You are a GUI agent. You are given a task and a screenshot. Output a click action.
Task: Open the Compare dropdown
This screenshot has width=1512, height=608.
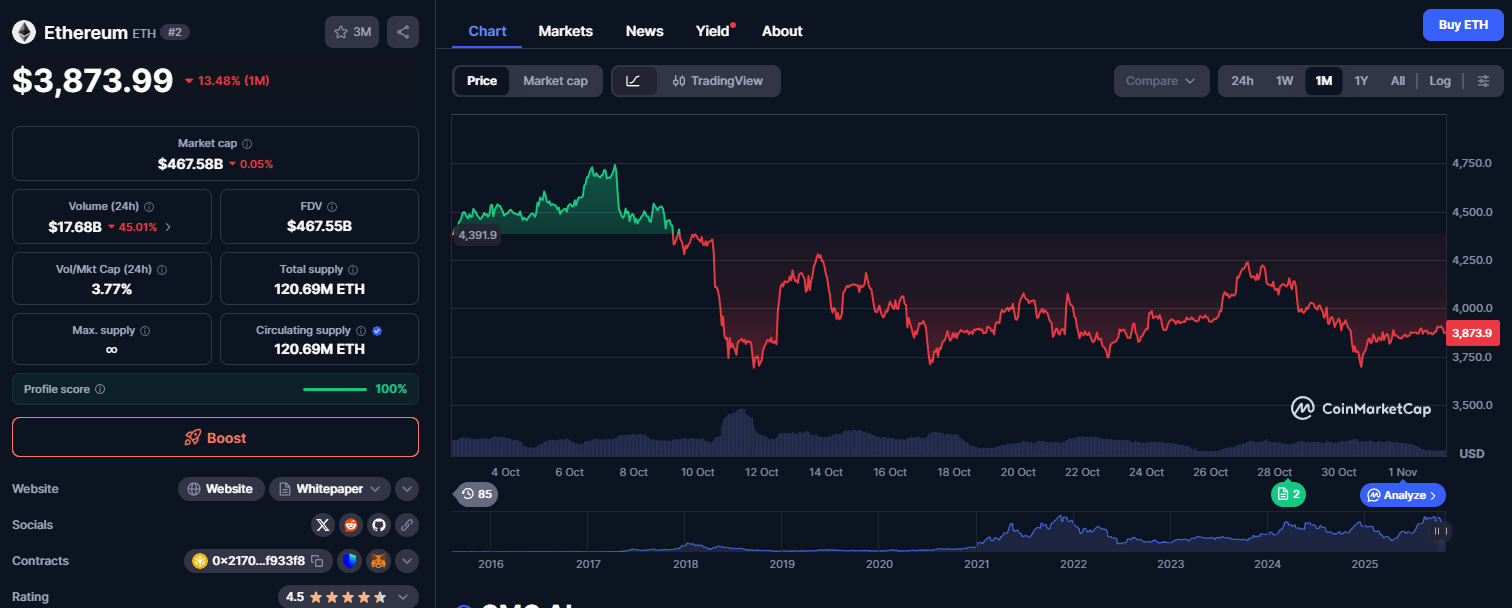click(1161, 80)
